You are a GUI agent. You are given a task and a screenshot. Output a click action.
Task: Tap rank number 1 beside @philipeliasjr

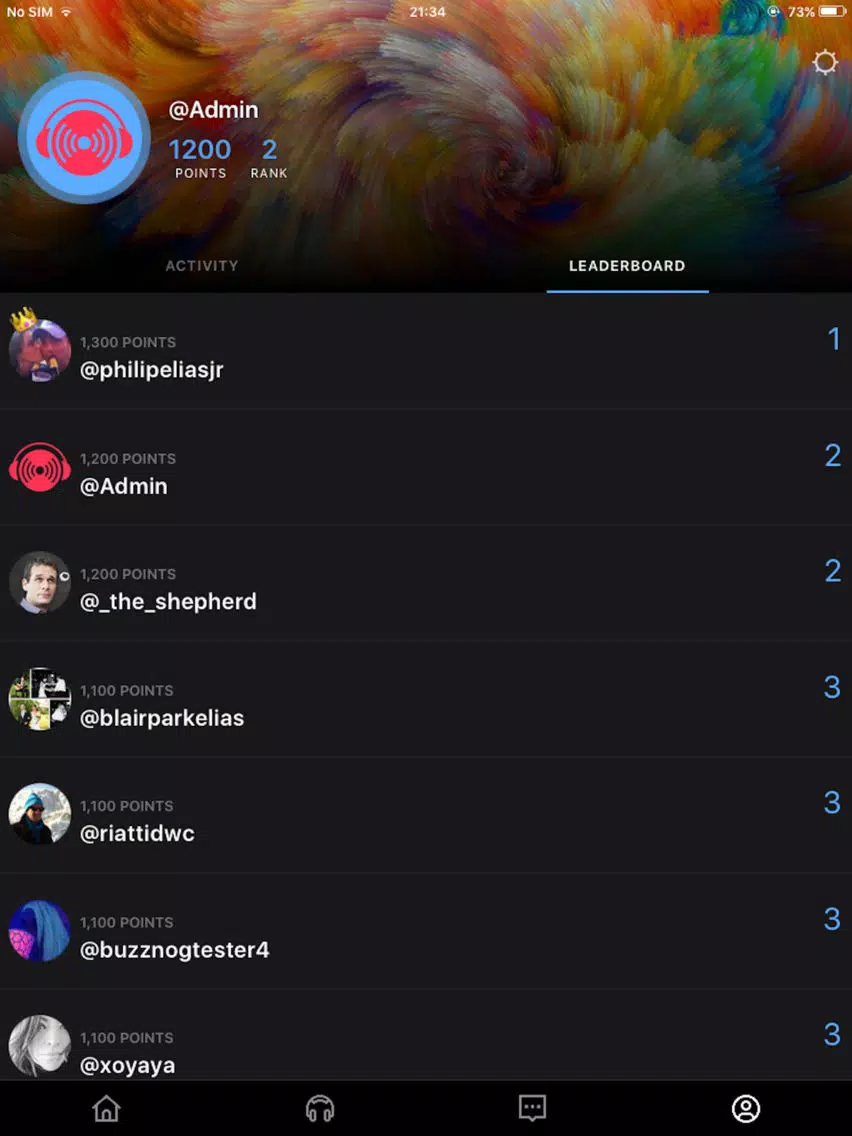coord(834,338)
